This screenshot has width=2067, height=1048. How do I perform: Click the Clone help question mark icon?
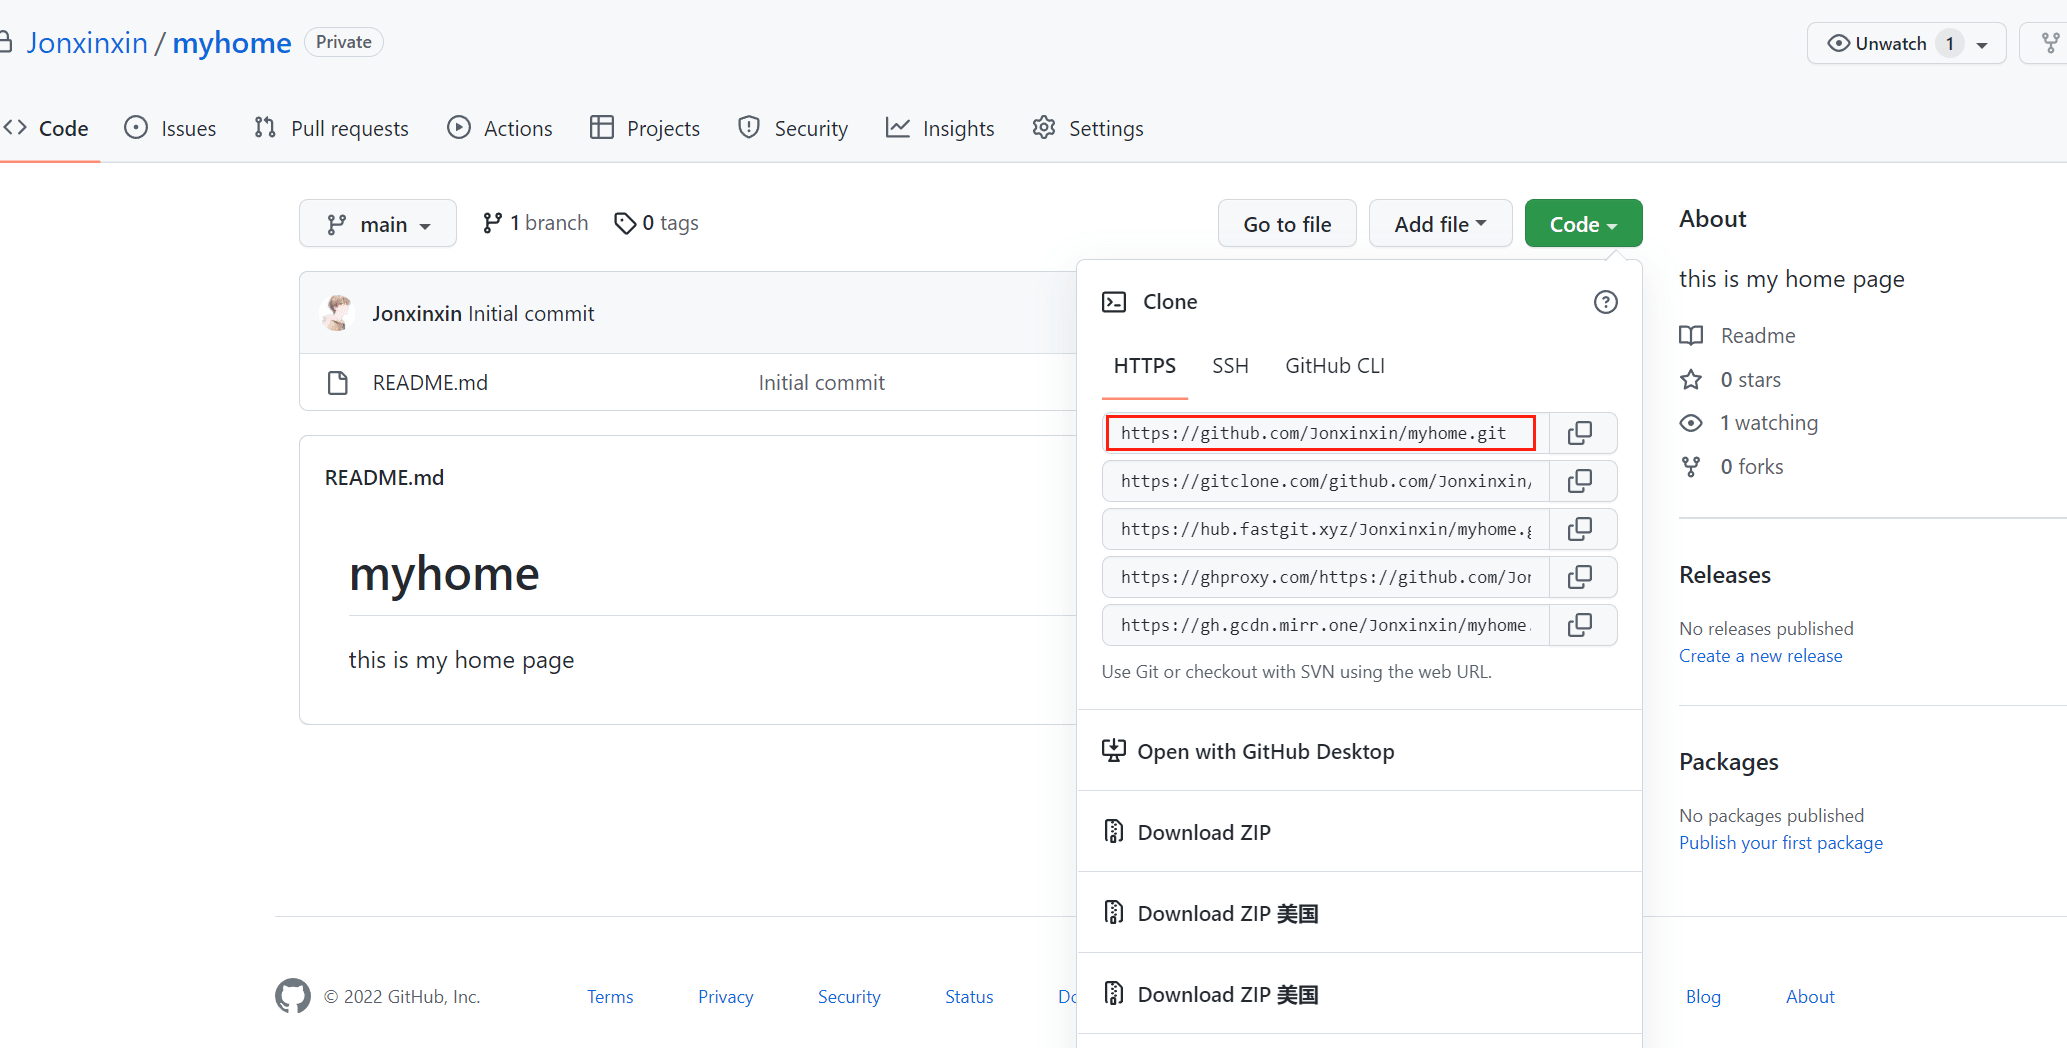1605,302
